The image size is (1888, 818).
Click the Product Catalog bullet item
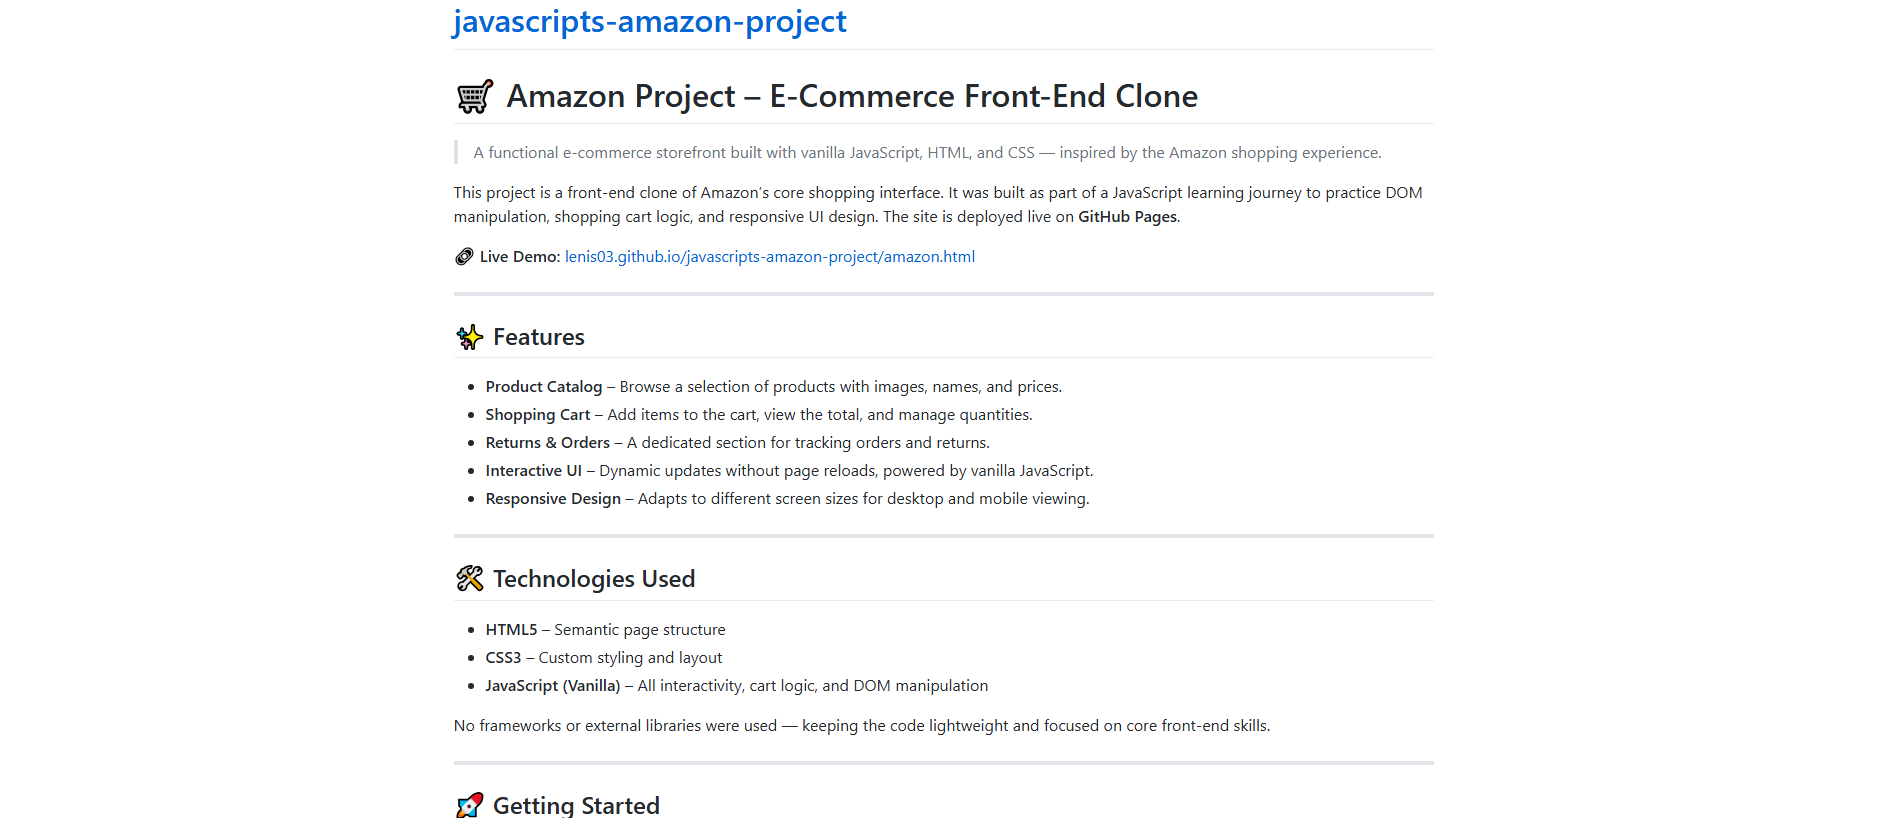774,387
